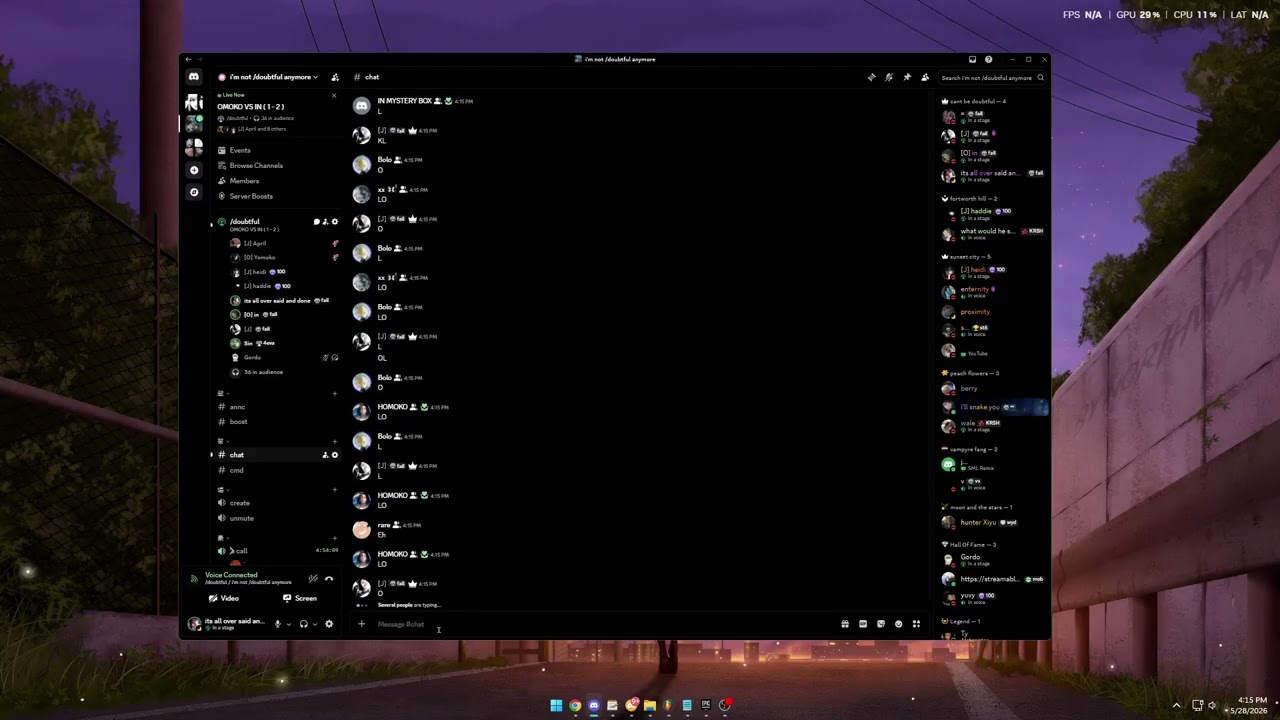Click Windows Start button on taskbar
The width and height of the screenshot is (1280, 720).
556,705
